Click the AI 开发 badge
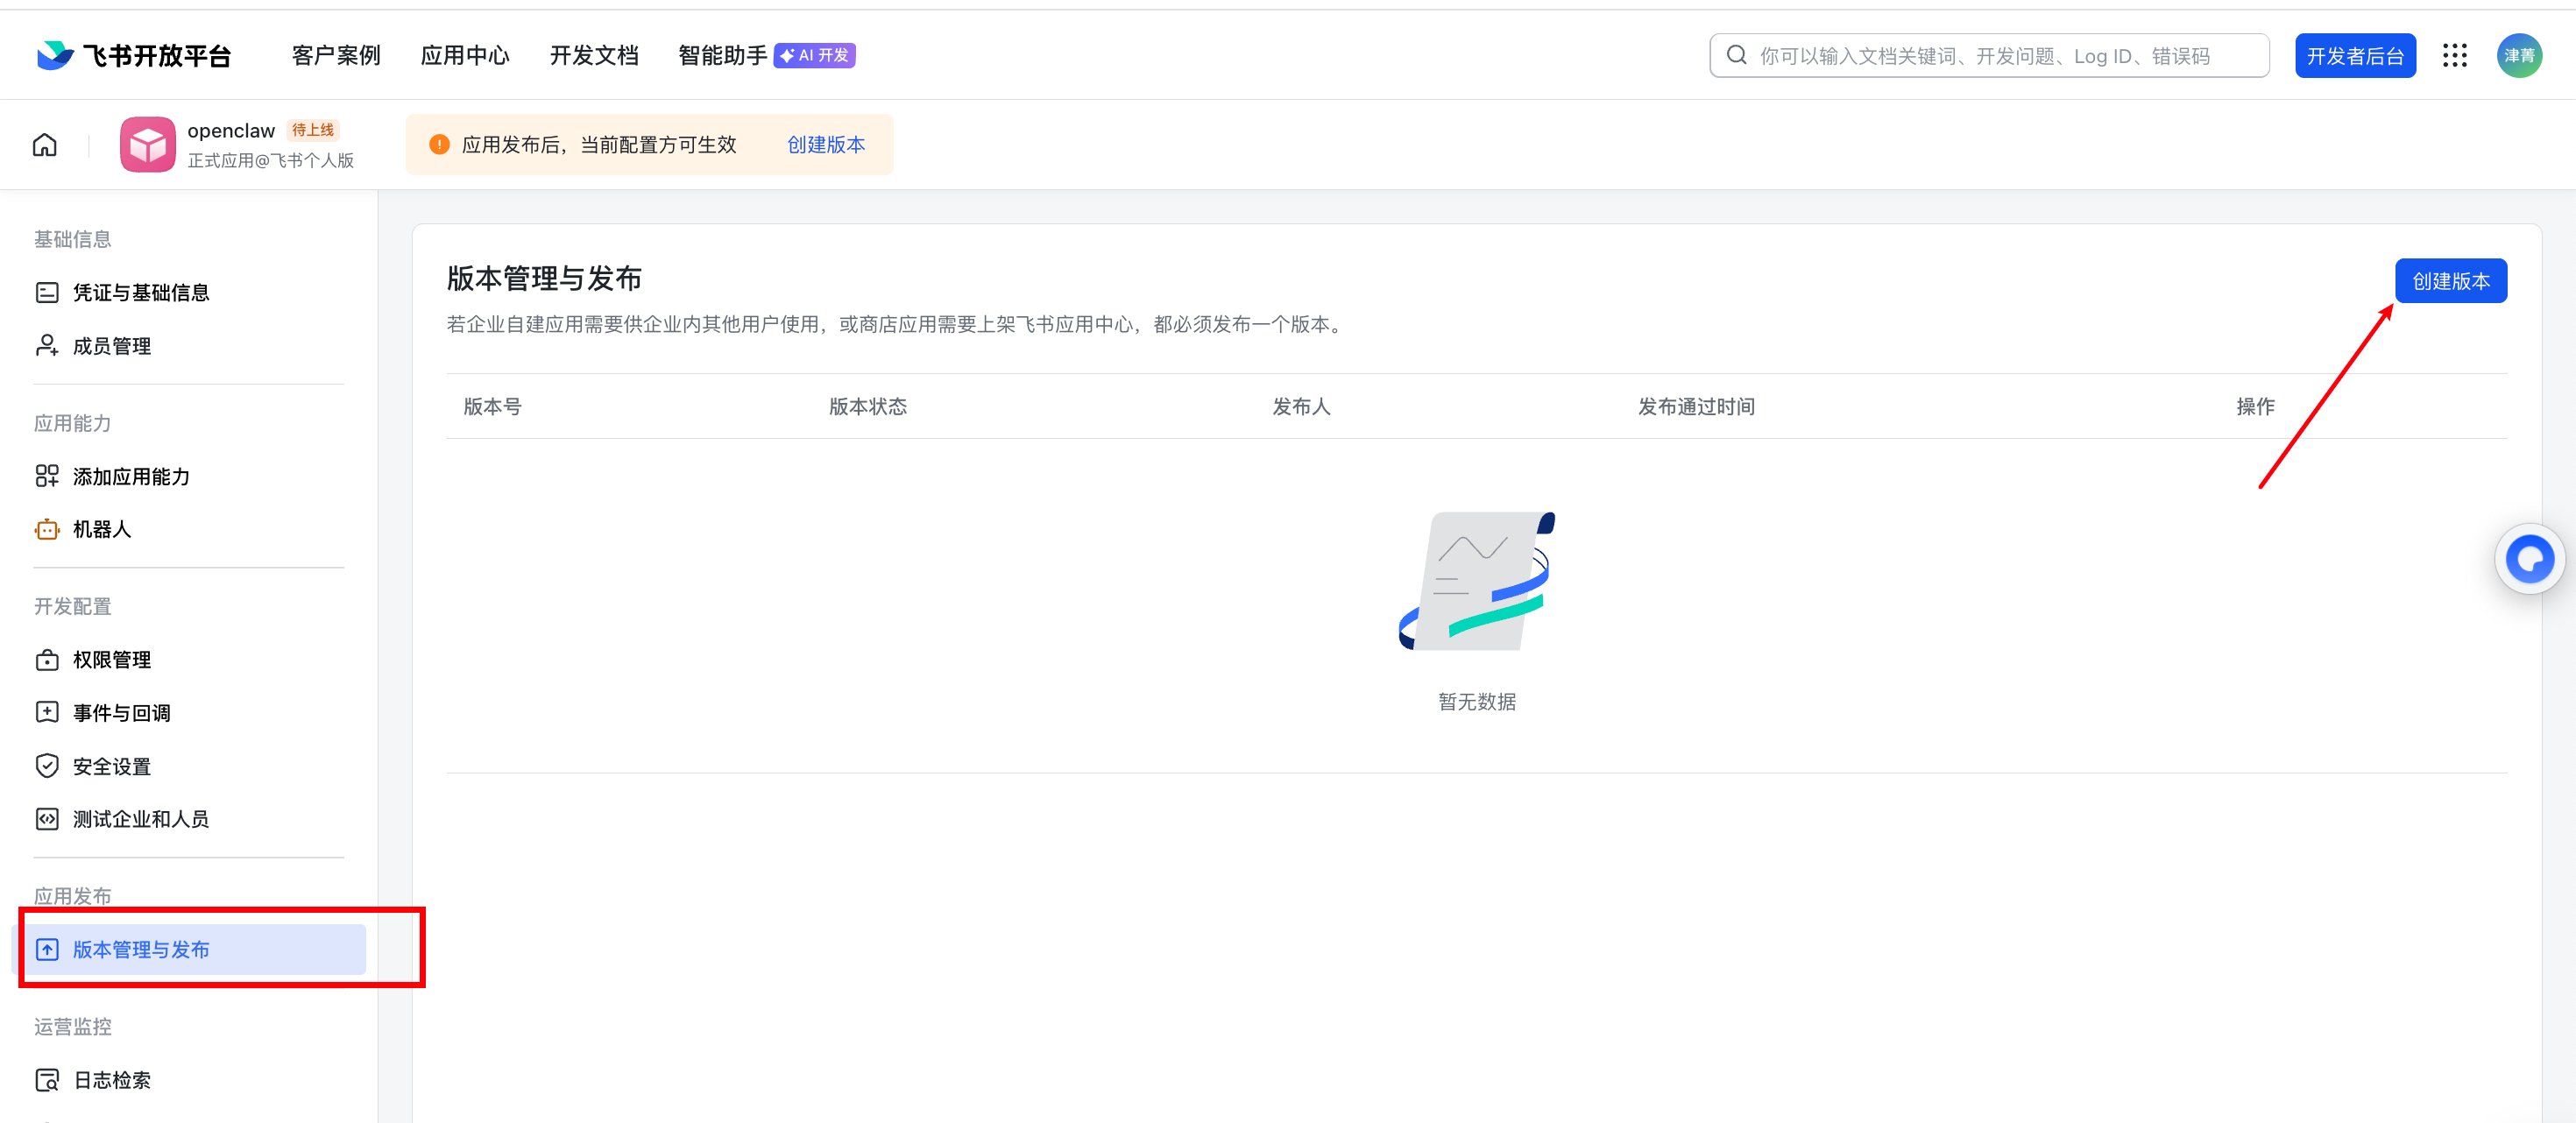This screenshot has height=1123, width=2576. click(x=815, y=55)
